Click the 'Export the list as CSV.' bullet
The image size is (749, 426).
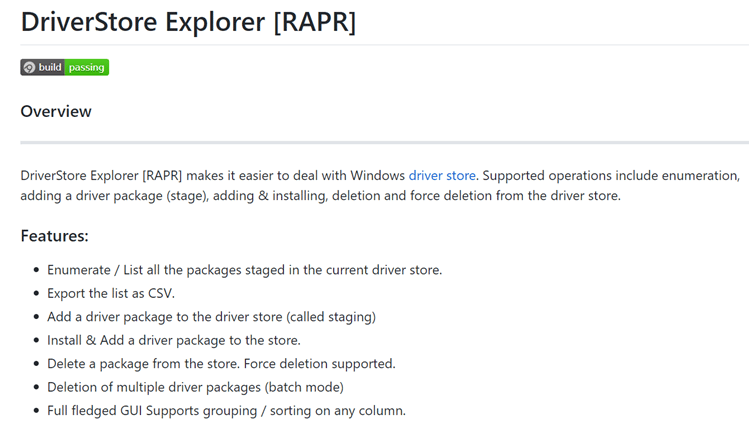(x=111, y=293)
